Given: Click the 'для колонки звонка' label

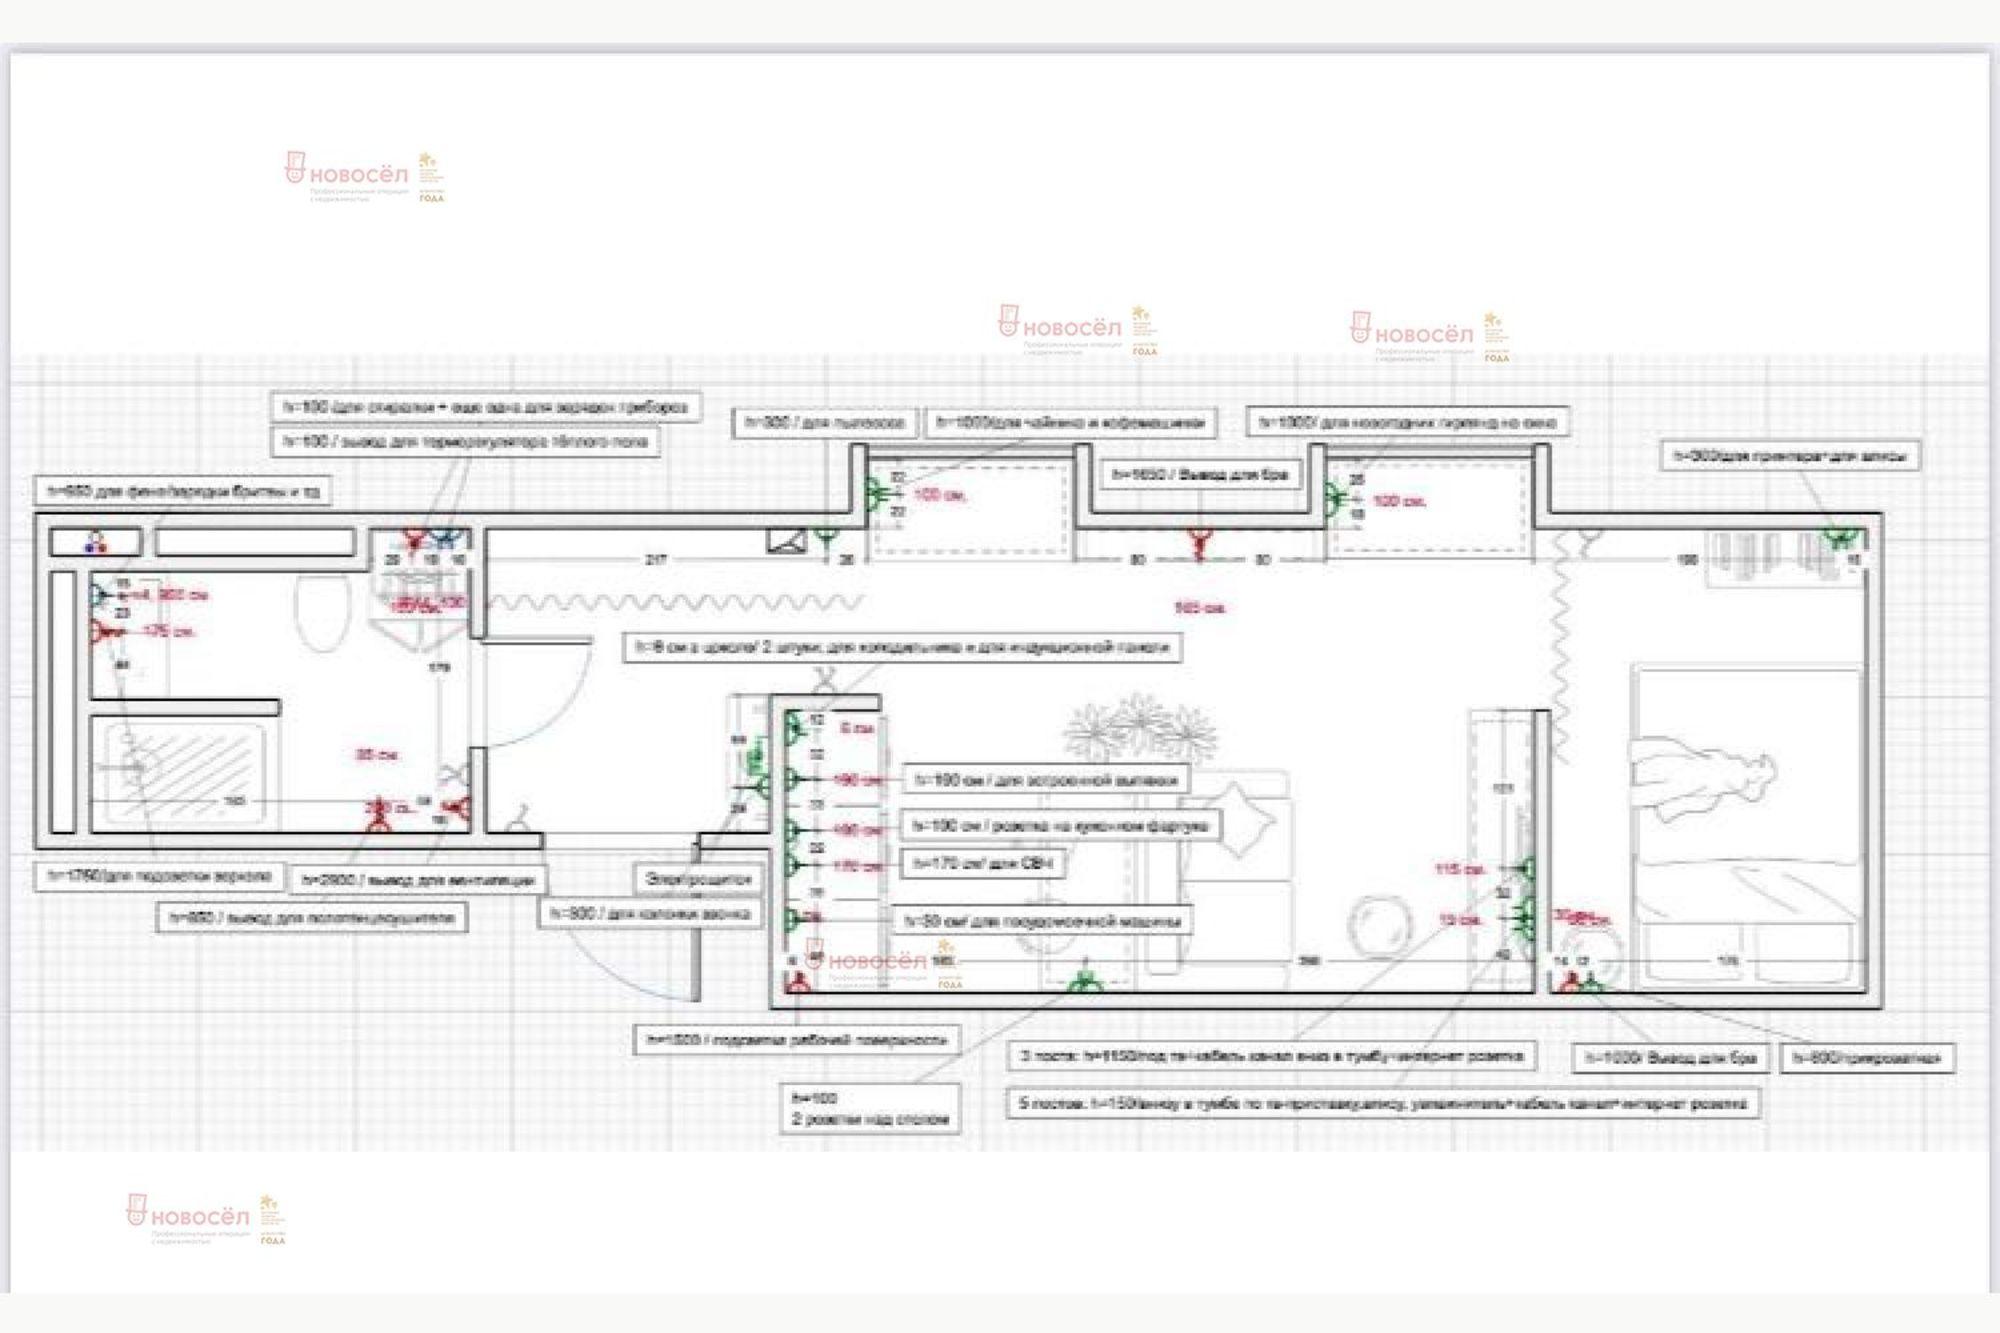Looking at the screenshot, I should (x=650, y=913).
